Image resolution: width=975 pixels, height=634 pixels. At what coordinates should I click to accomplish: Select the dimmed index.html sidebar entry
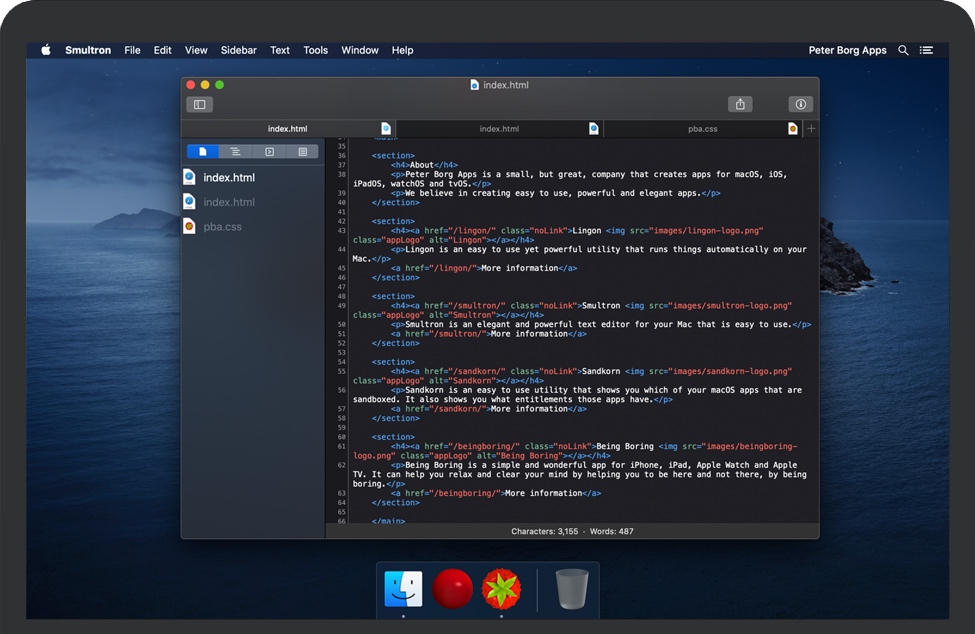(x=228, y=202)
